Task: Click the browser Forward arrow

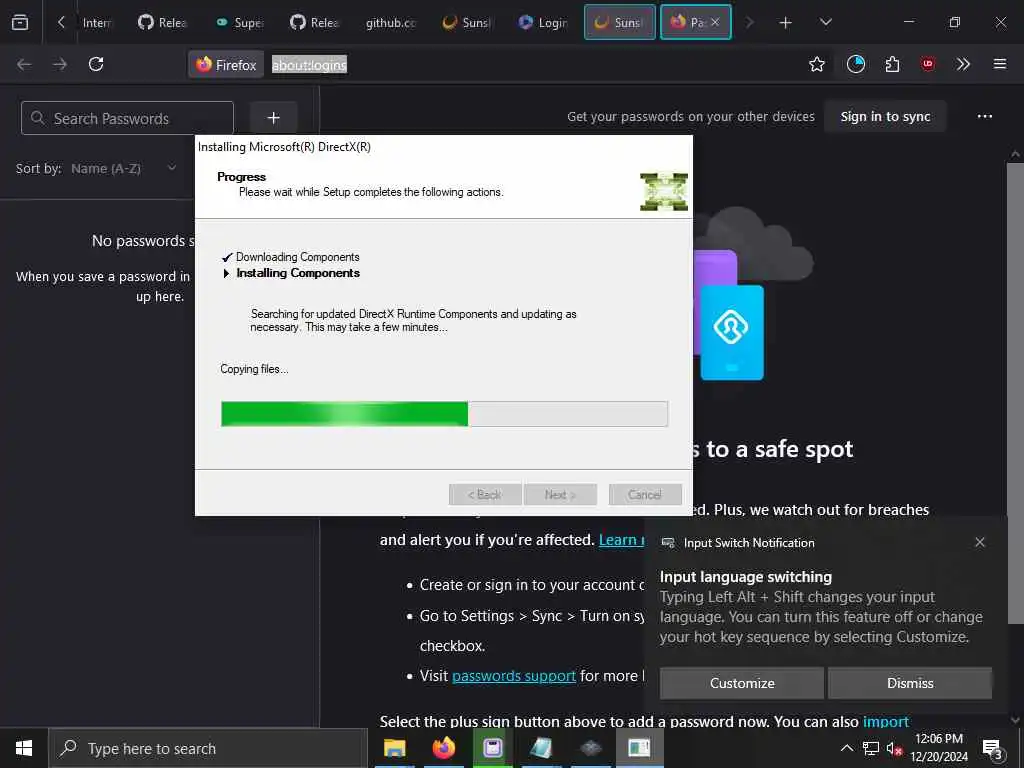Action: pos(60,64)
